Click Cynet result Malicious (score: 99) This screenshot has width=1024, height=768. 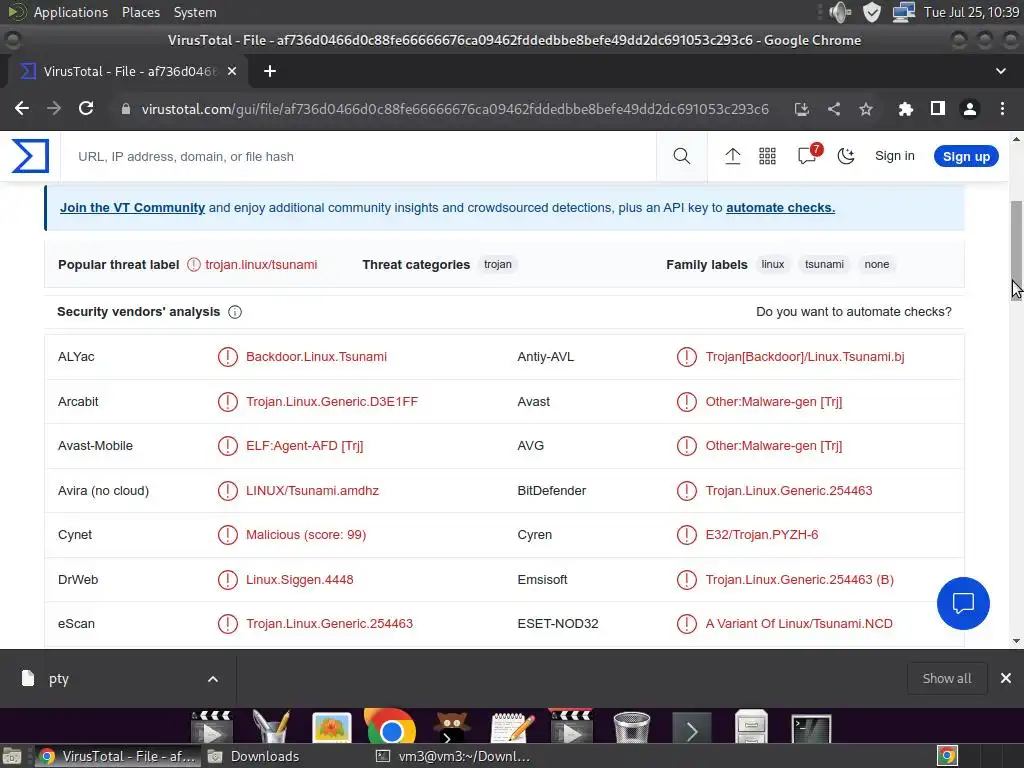coord(306,535)
